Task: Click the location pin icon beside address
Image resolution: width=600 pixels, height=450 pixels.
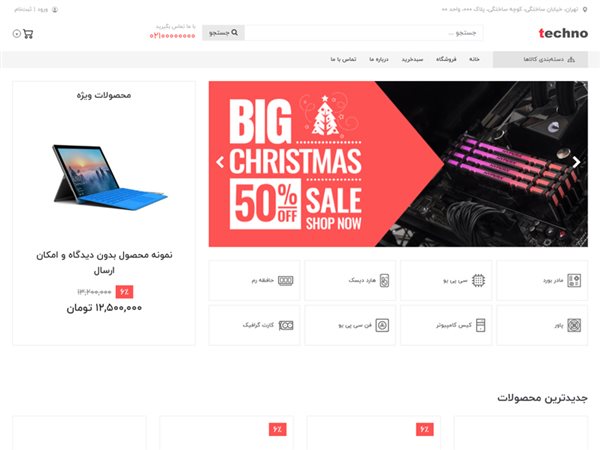Action: (x=585, y=10)
